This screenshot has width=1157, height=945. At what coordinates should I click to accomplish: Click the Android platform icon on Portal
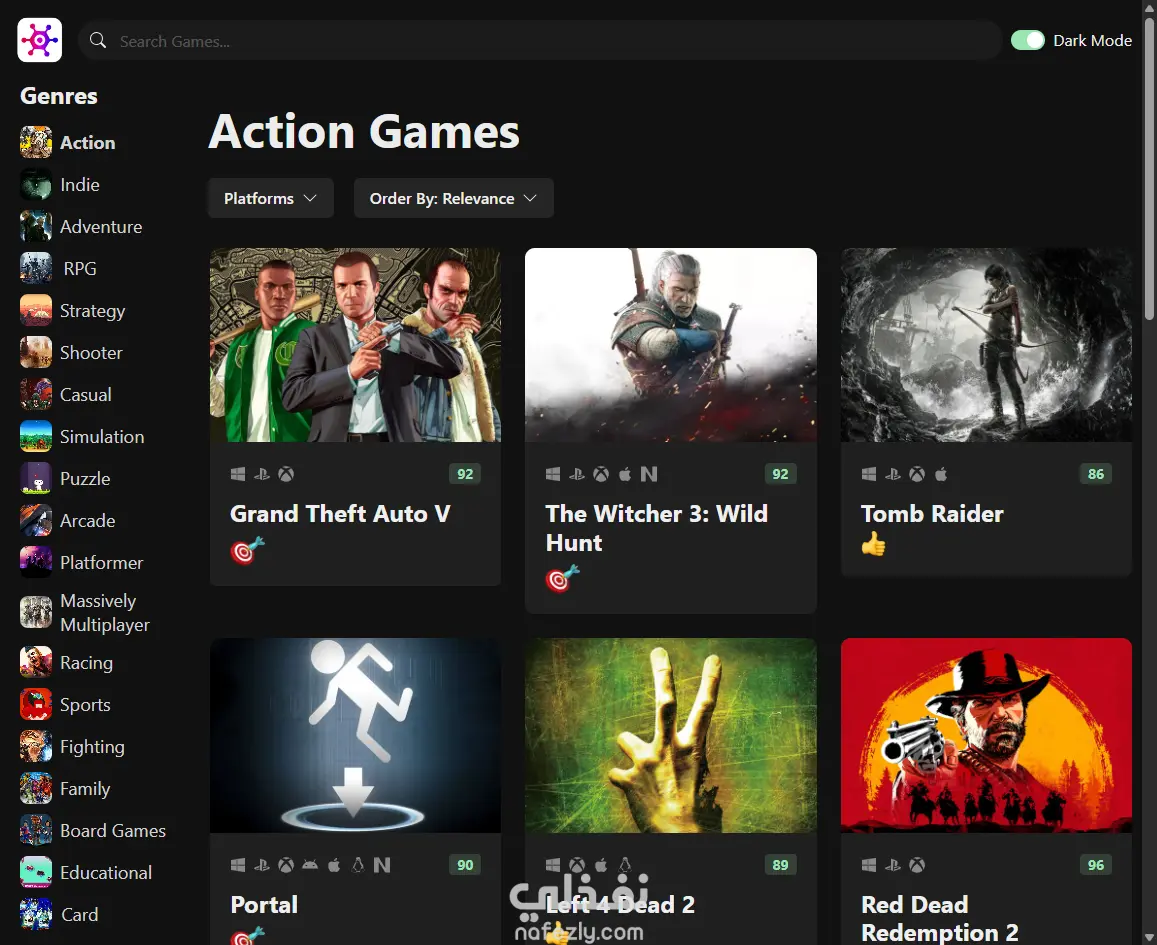coord(310,865)
